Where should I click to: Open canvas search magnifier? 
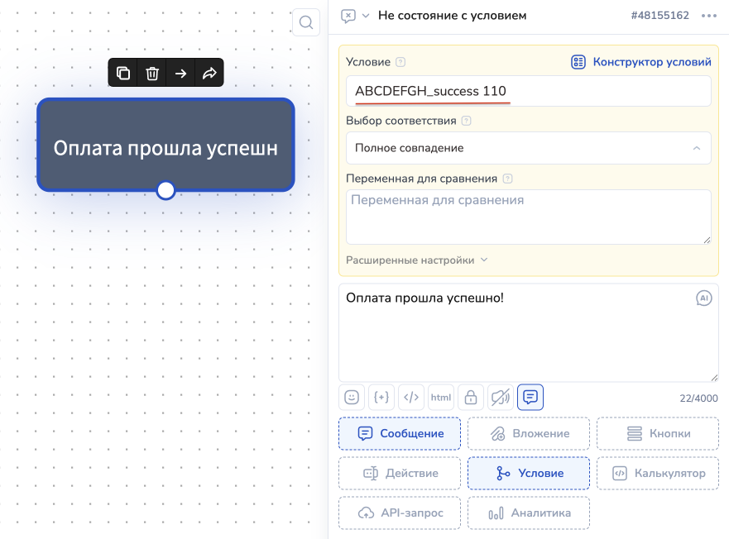(x=306, y=22)
